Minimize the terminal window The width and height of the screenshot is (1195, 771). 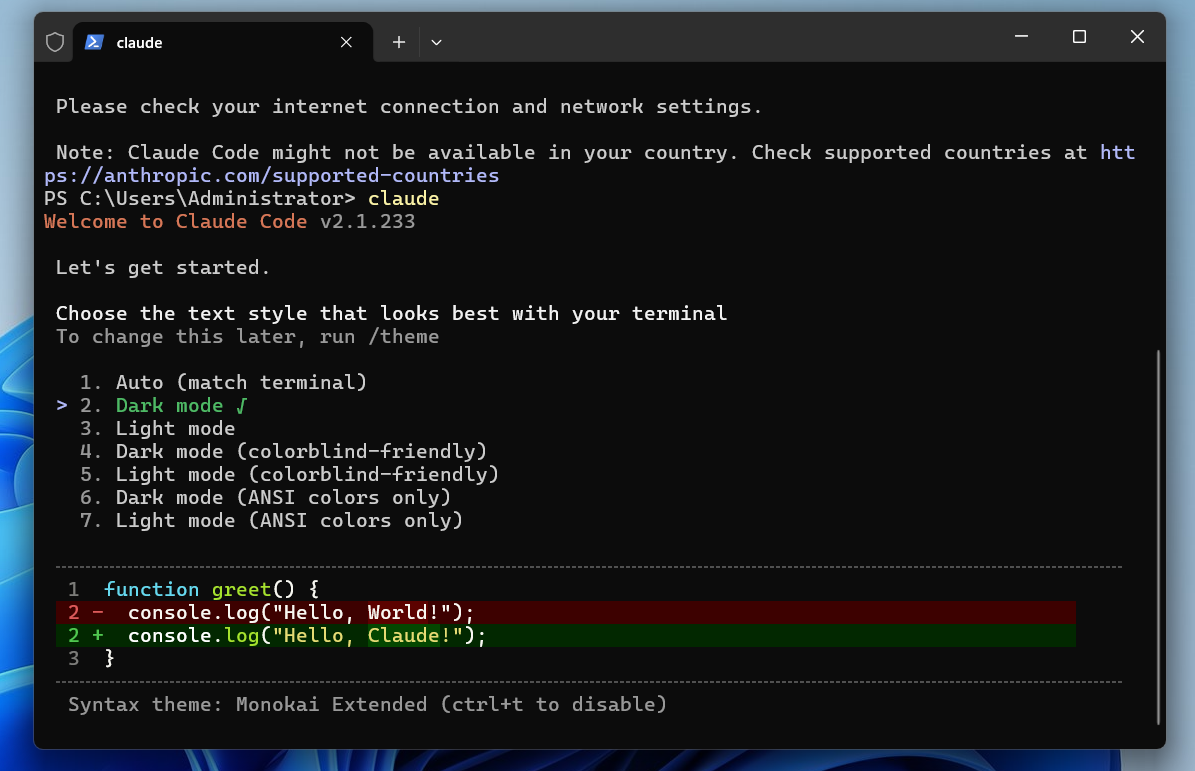(1021, 37)
